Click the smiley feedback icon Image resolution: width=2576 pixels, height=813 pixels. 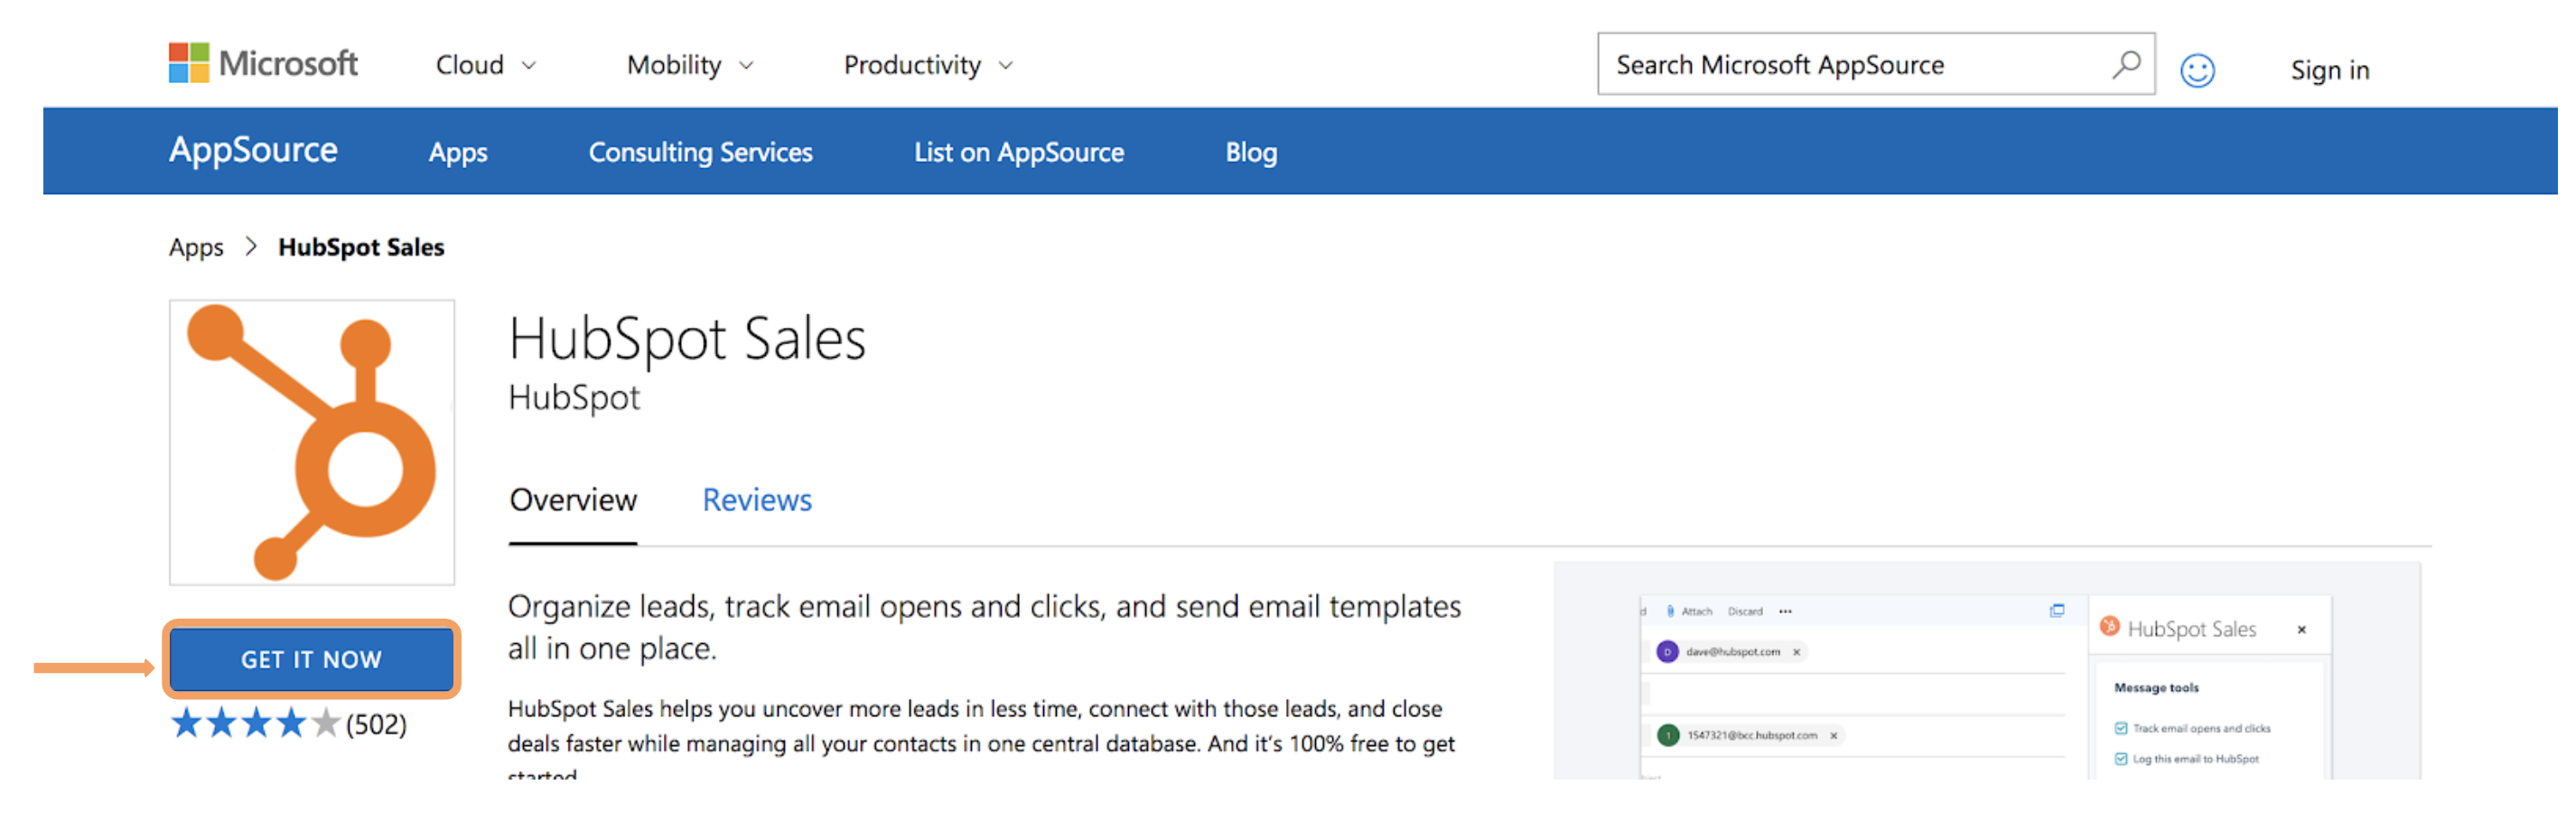pyautogui.click(x=2197, y=70)
